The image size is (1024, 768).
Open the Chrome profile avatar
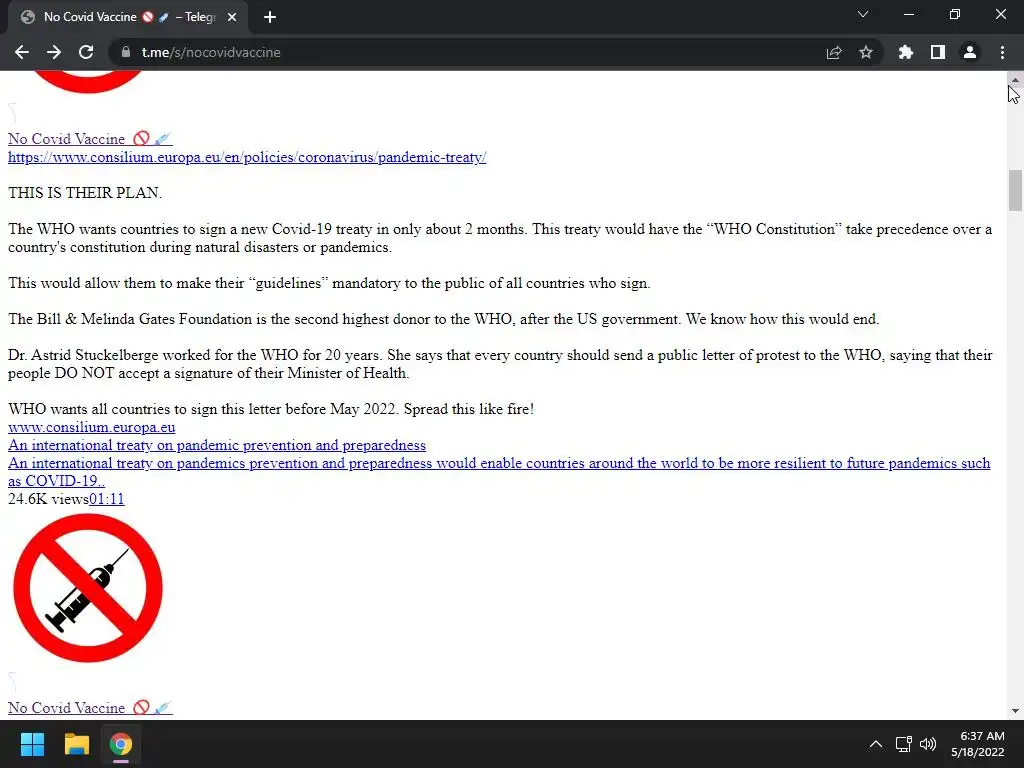pyautogui.click(x=970, y=52)
